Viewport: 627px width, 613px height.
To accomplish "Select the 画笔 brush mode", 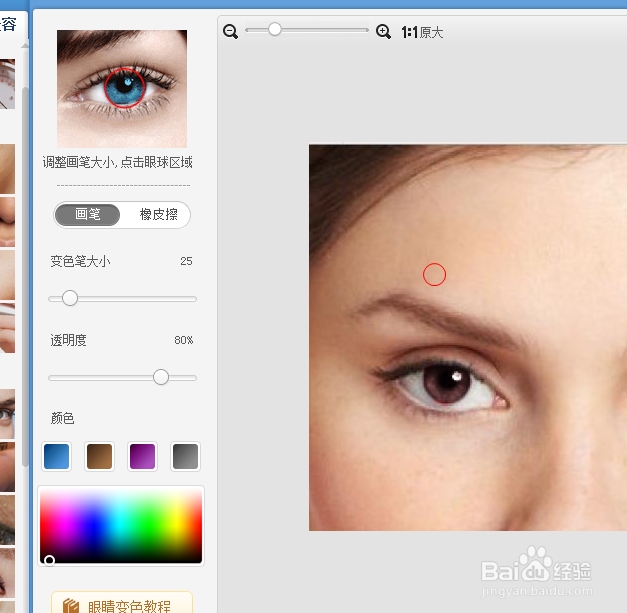I will point(88,215).
